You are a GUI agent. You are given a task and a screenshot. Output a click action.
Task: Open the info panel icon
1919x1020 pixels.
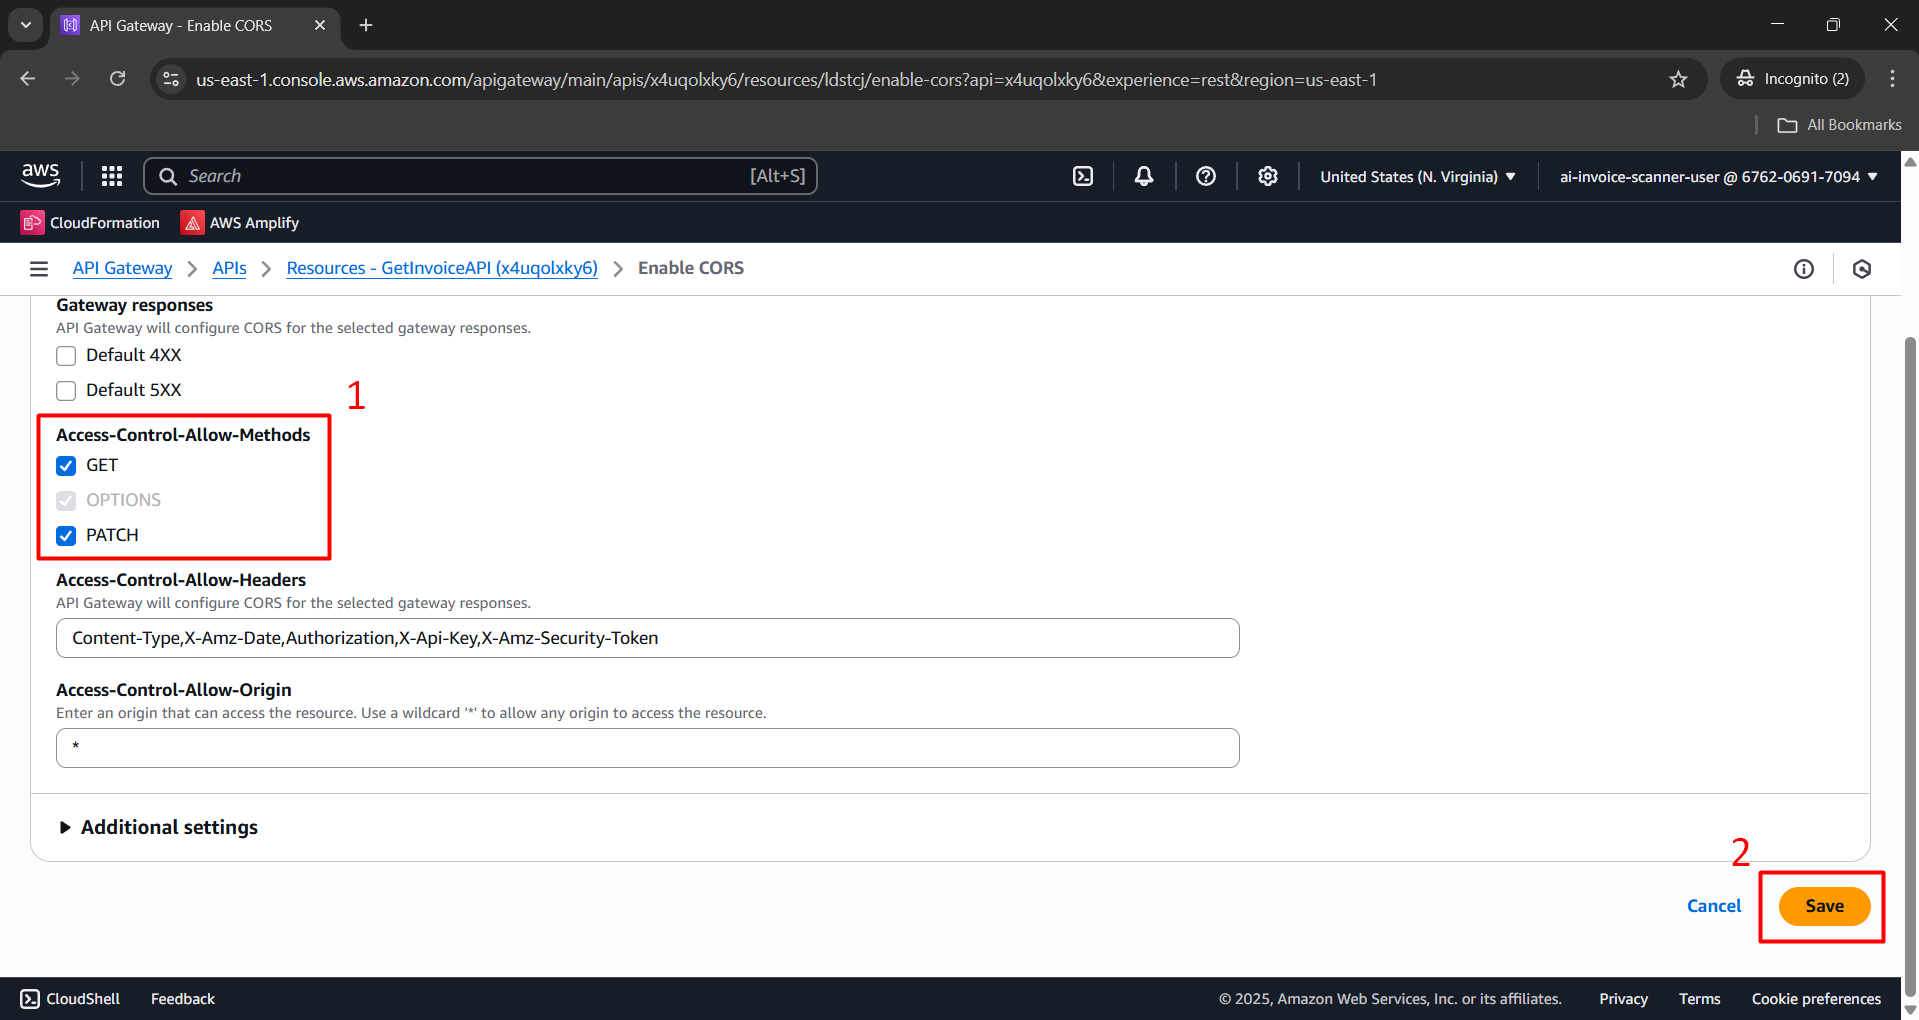1804,268
